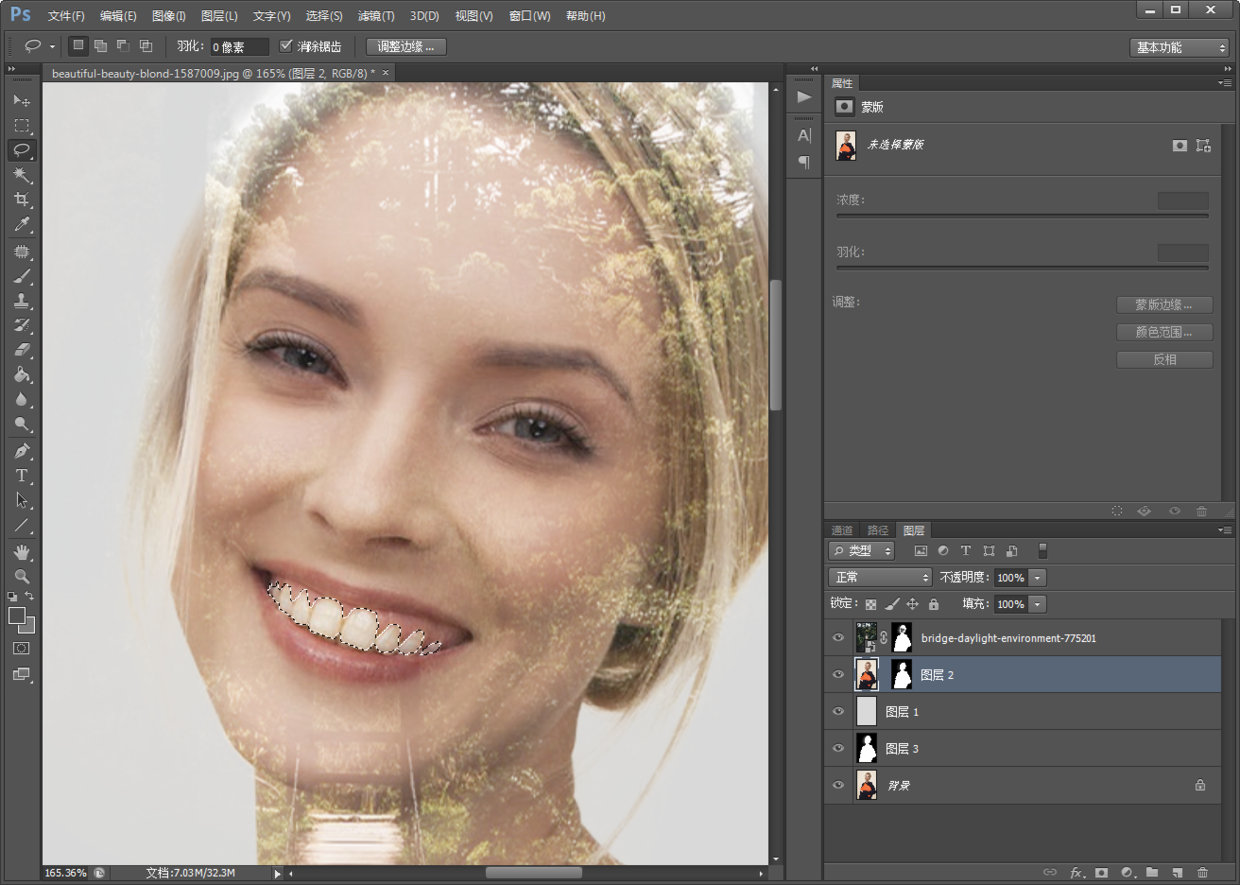Image resolution: width=1240 pixels, height=885 pixels.
Task: Click the add layer mask icon
Action: click(x=1101, y=873)
